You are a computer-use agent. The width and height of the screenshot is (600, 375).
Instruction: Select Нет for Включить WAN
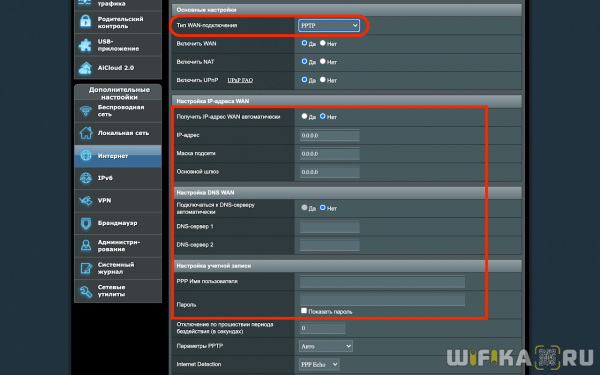pos(323,43)
